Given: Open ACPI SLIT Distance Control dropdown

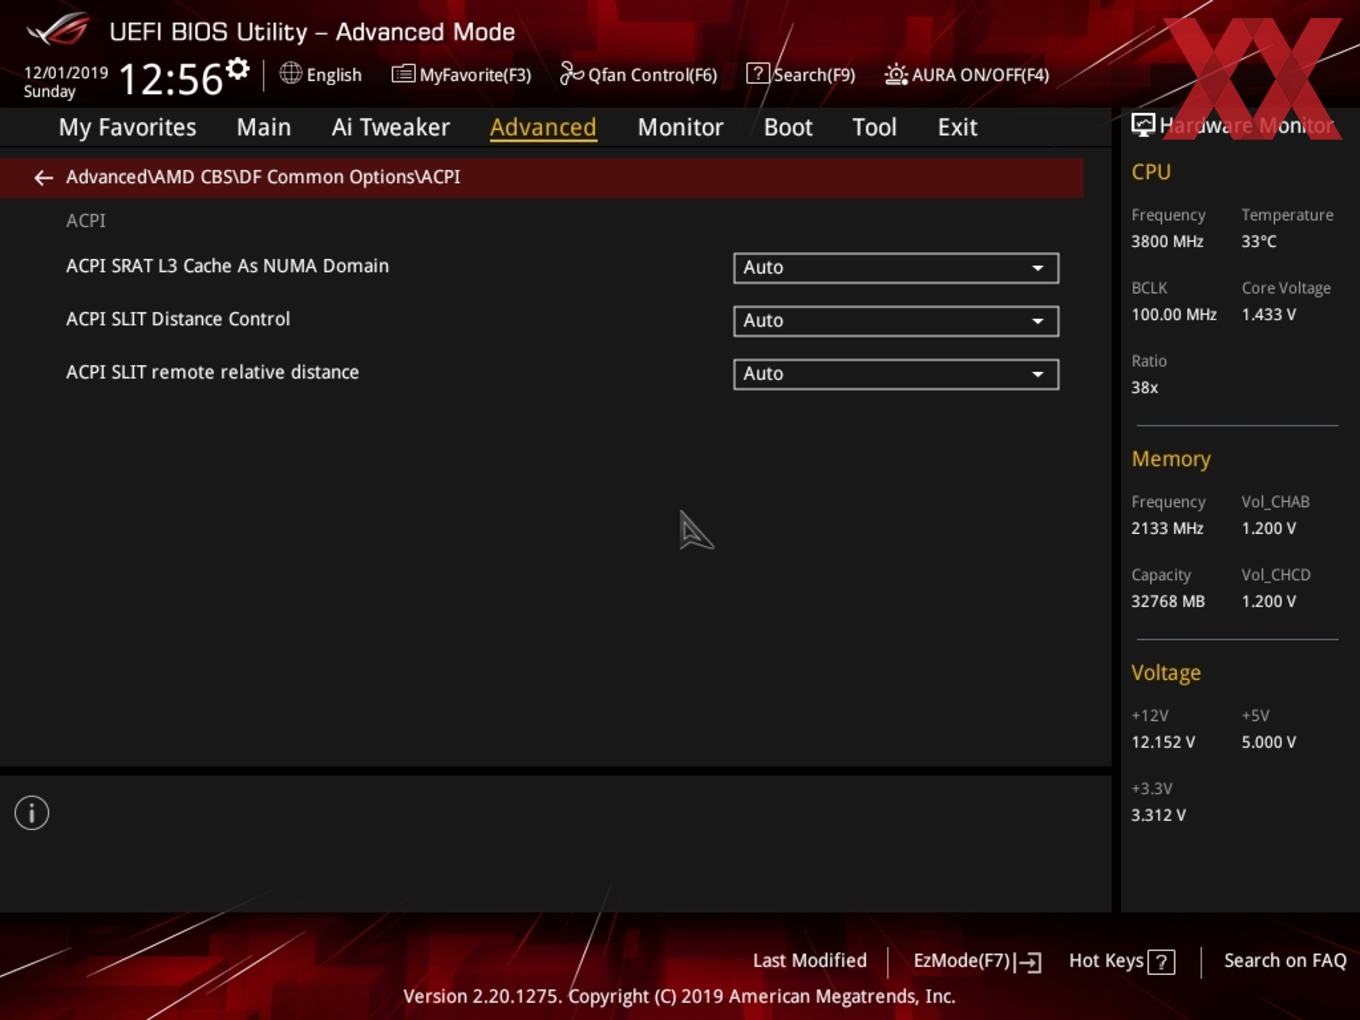Looking at the screenshot, I should (896, 321).
